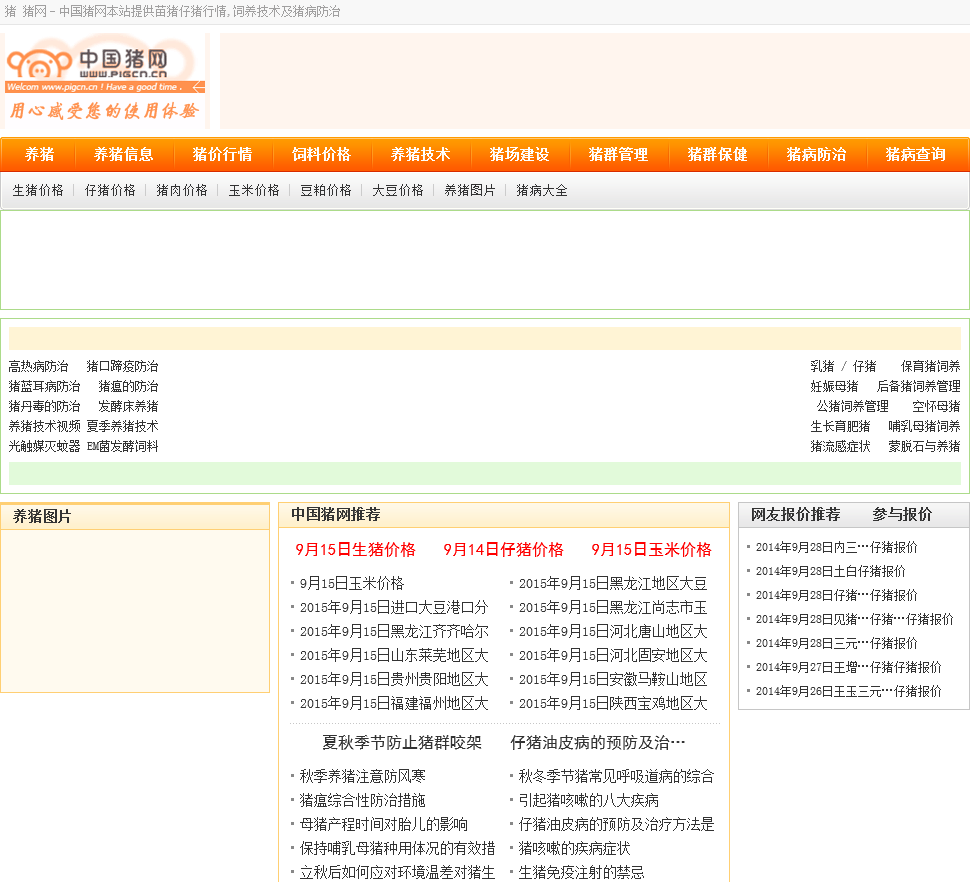
Task: Open the 公猪饲养管理 link
Action: pyautogui.click(x=852, y=406)
